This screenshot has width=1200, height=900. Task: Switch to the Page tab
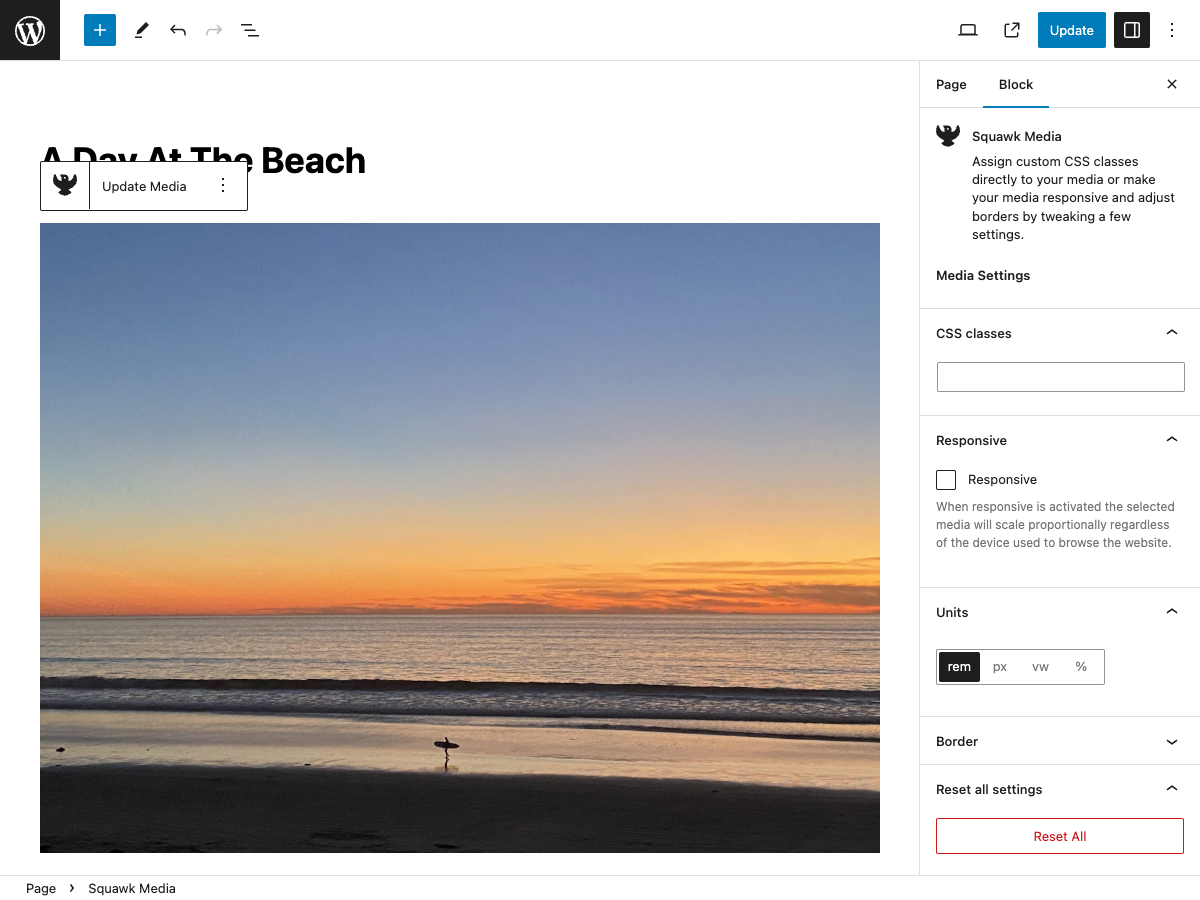(951, 85)
